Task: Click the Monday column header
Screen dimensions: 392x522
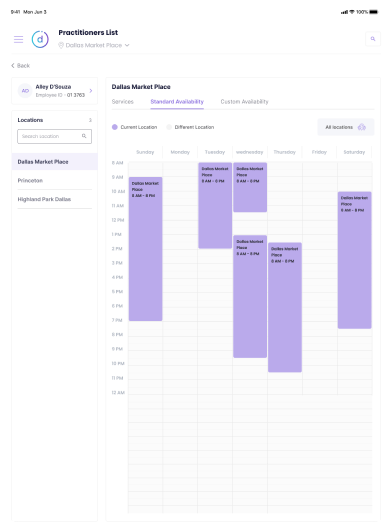Action: click(180, 152)
